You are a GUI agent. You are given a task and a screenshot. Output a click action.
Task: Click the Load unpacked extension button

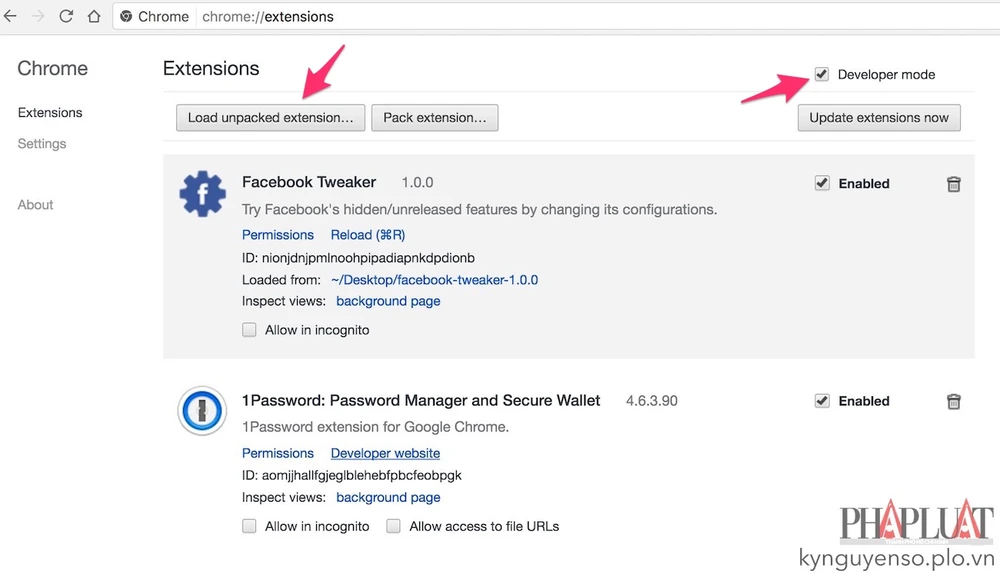click(x=270, y=118)
